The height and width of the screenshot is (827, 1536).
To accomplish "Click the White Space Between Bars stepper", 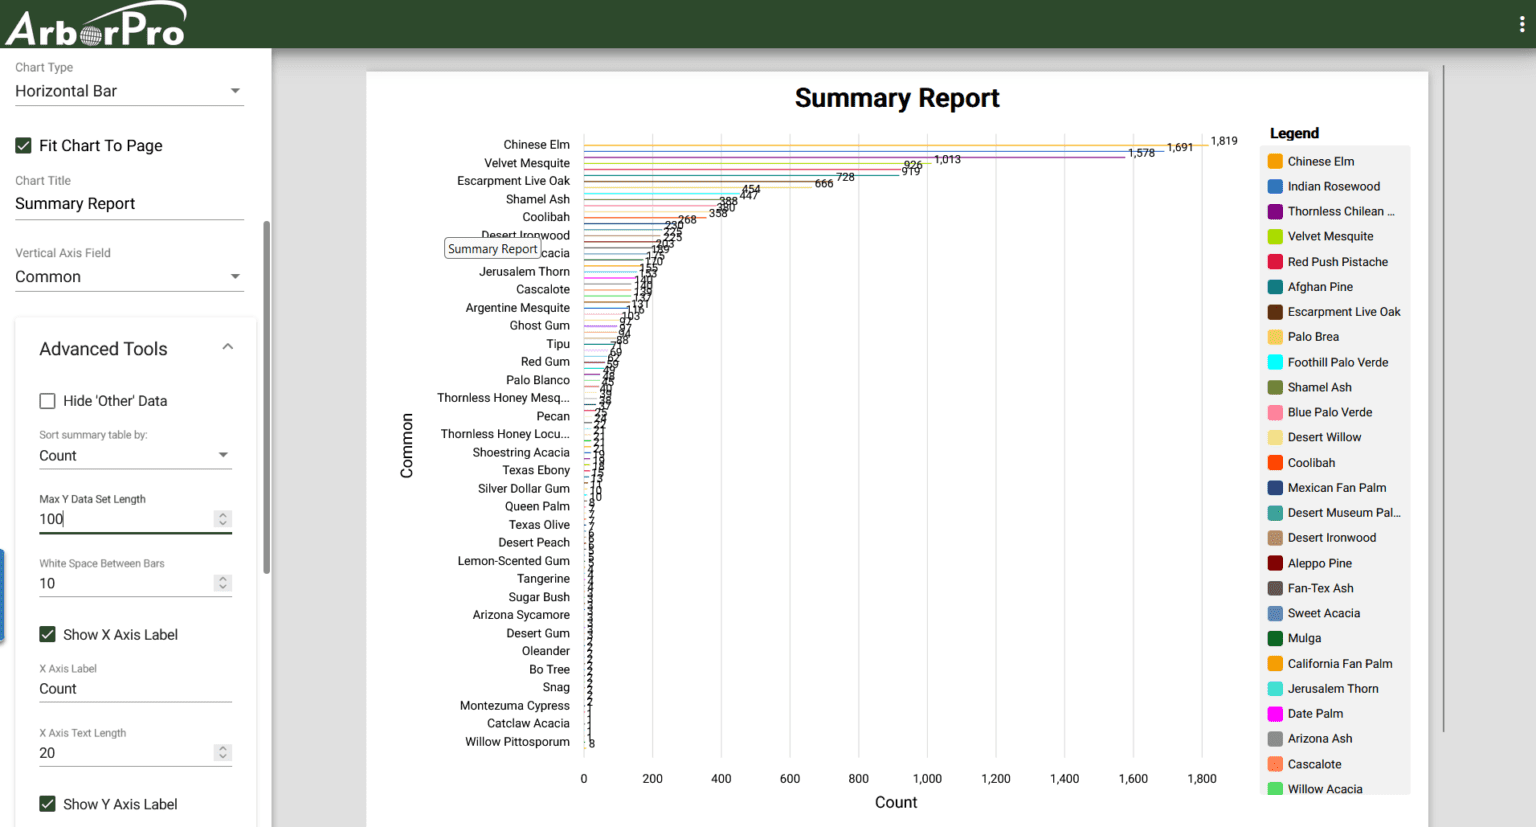I will [x=223, y=583].
